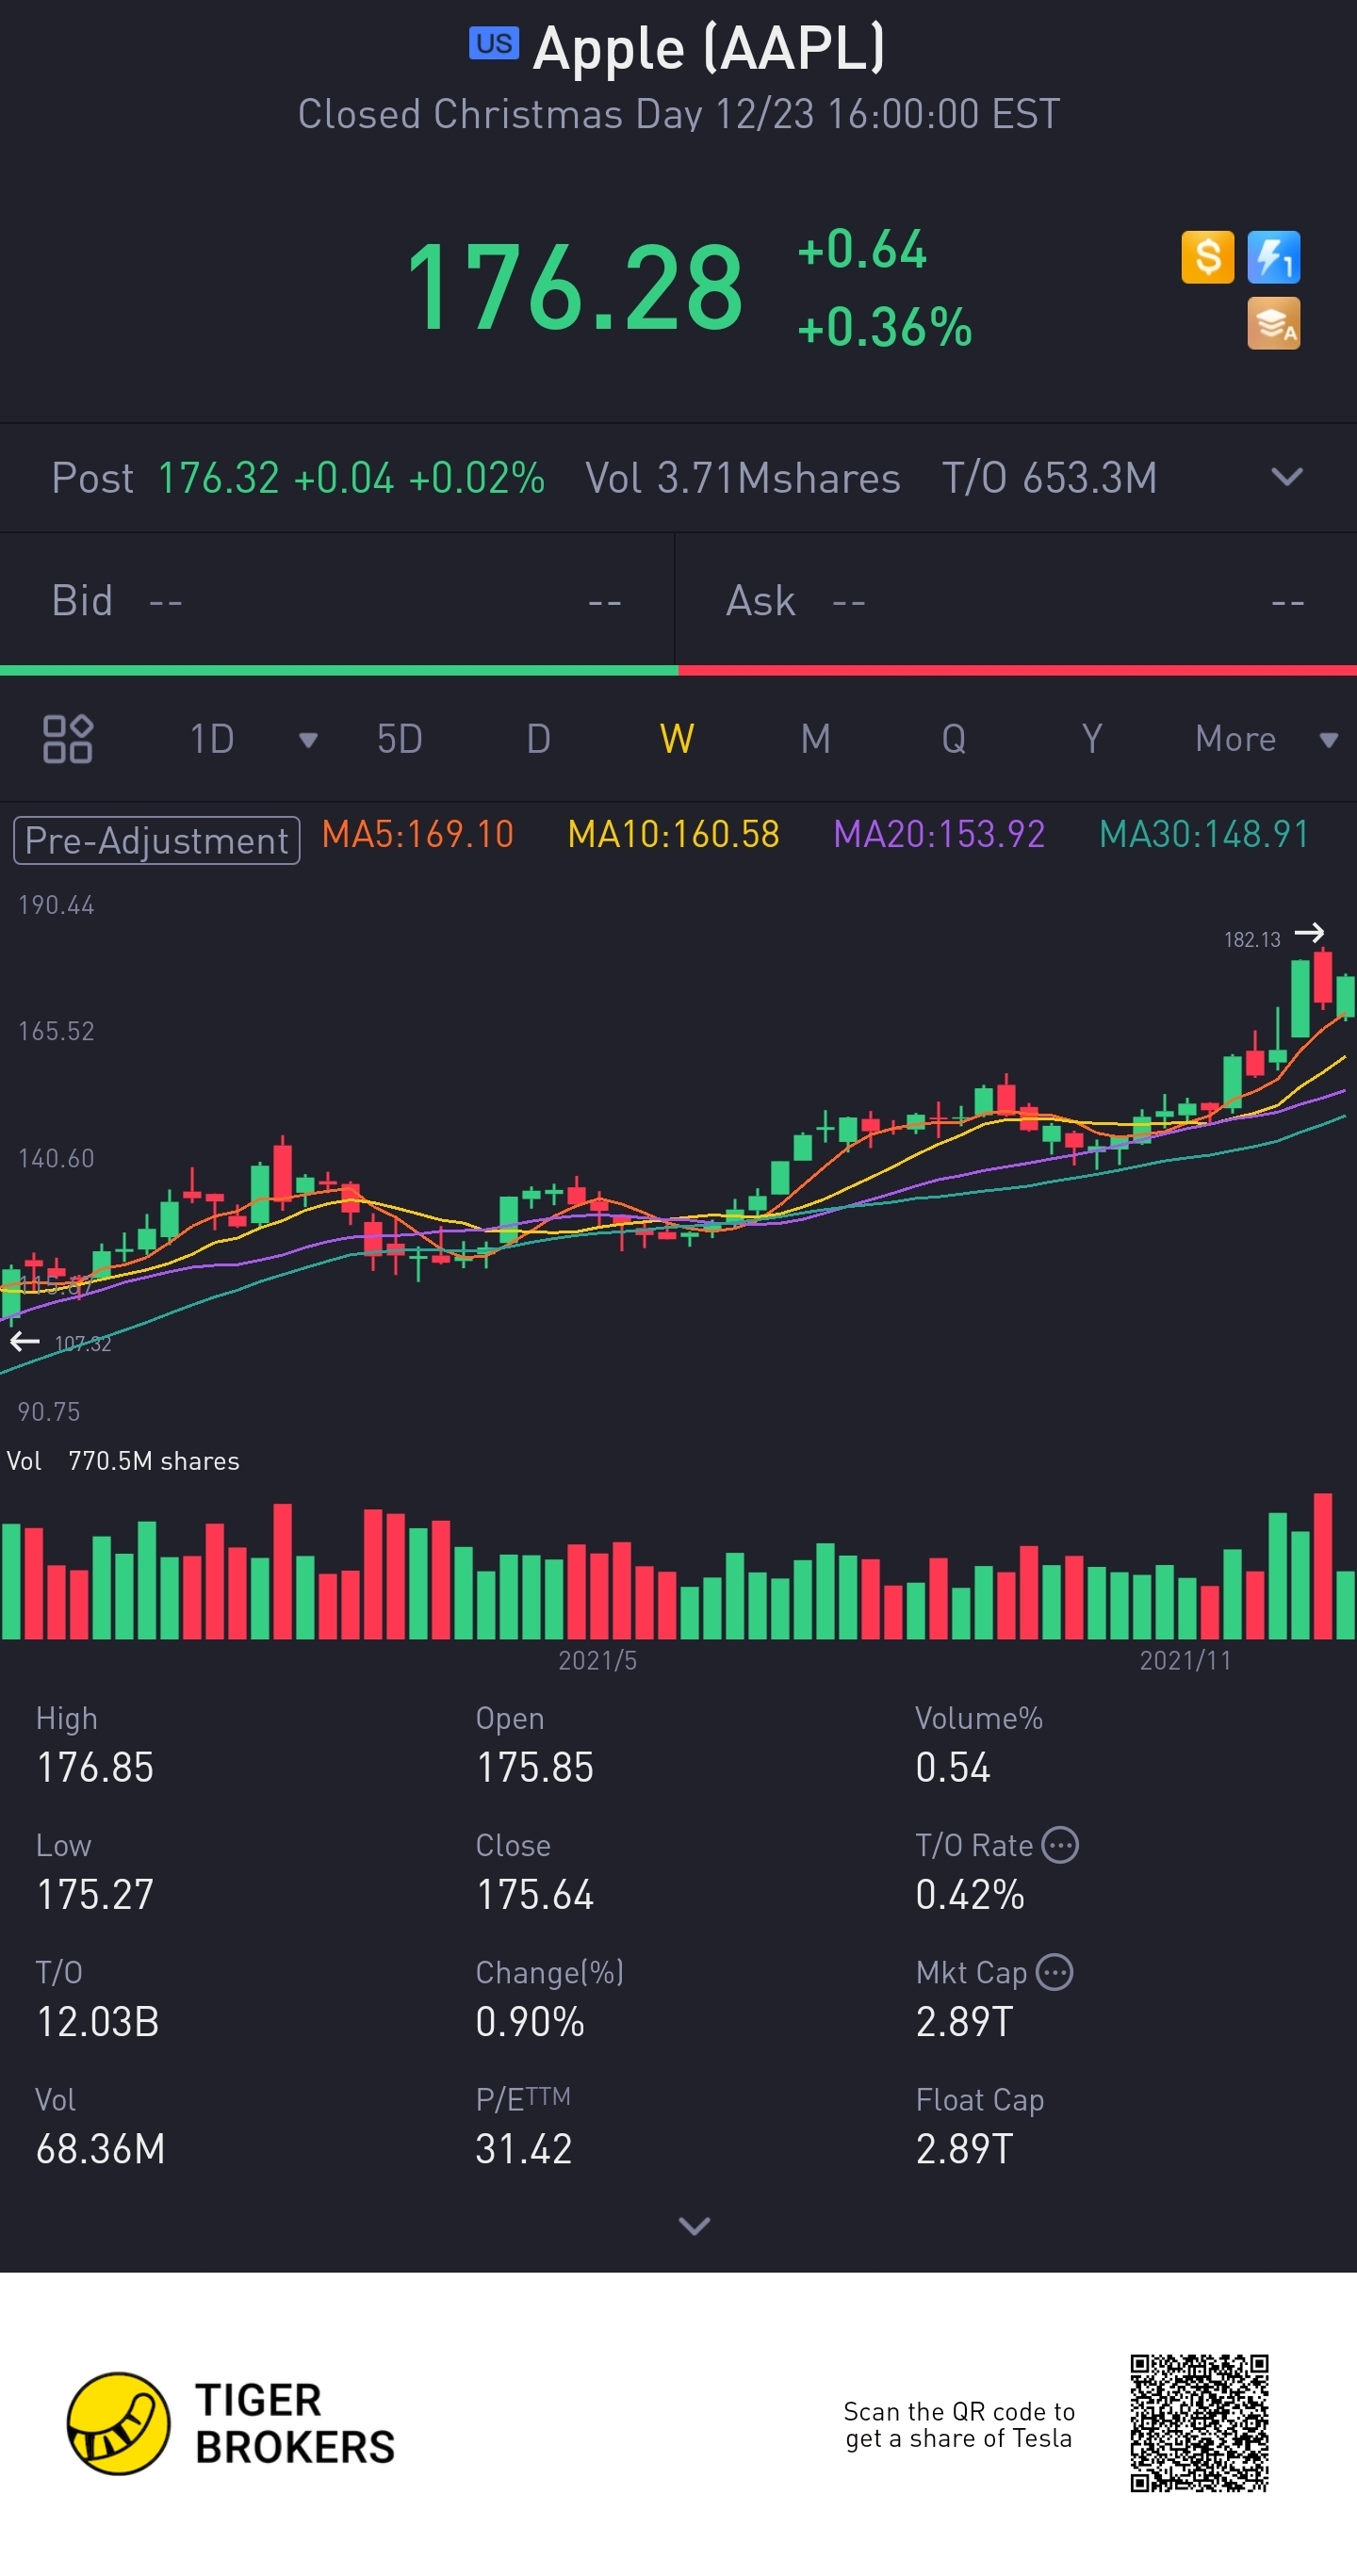The image size is (1357, 2576).
Task: Tap the T/O 653.3M post-market text
Action: pyautogui.click(x=1049, y=477)
